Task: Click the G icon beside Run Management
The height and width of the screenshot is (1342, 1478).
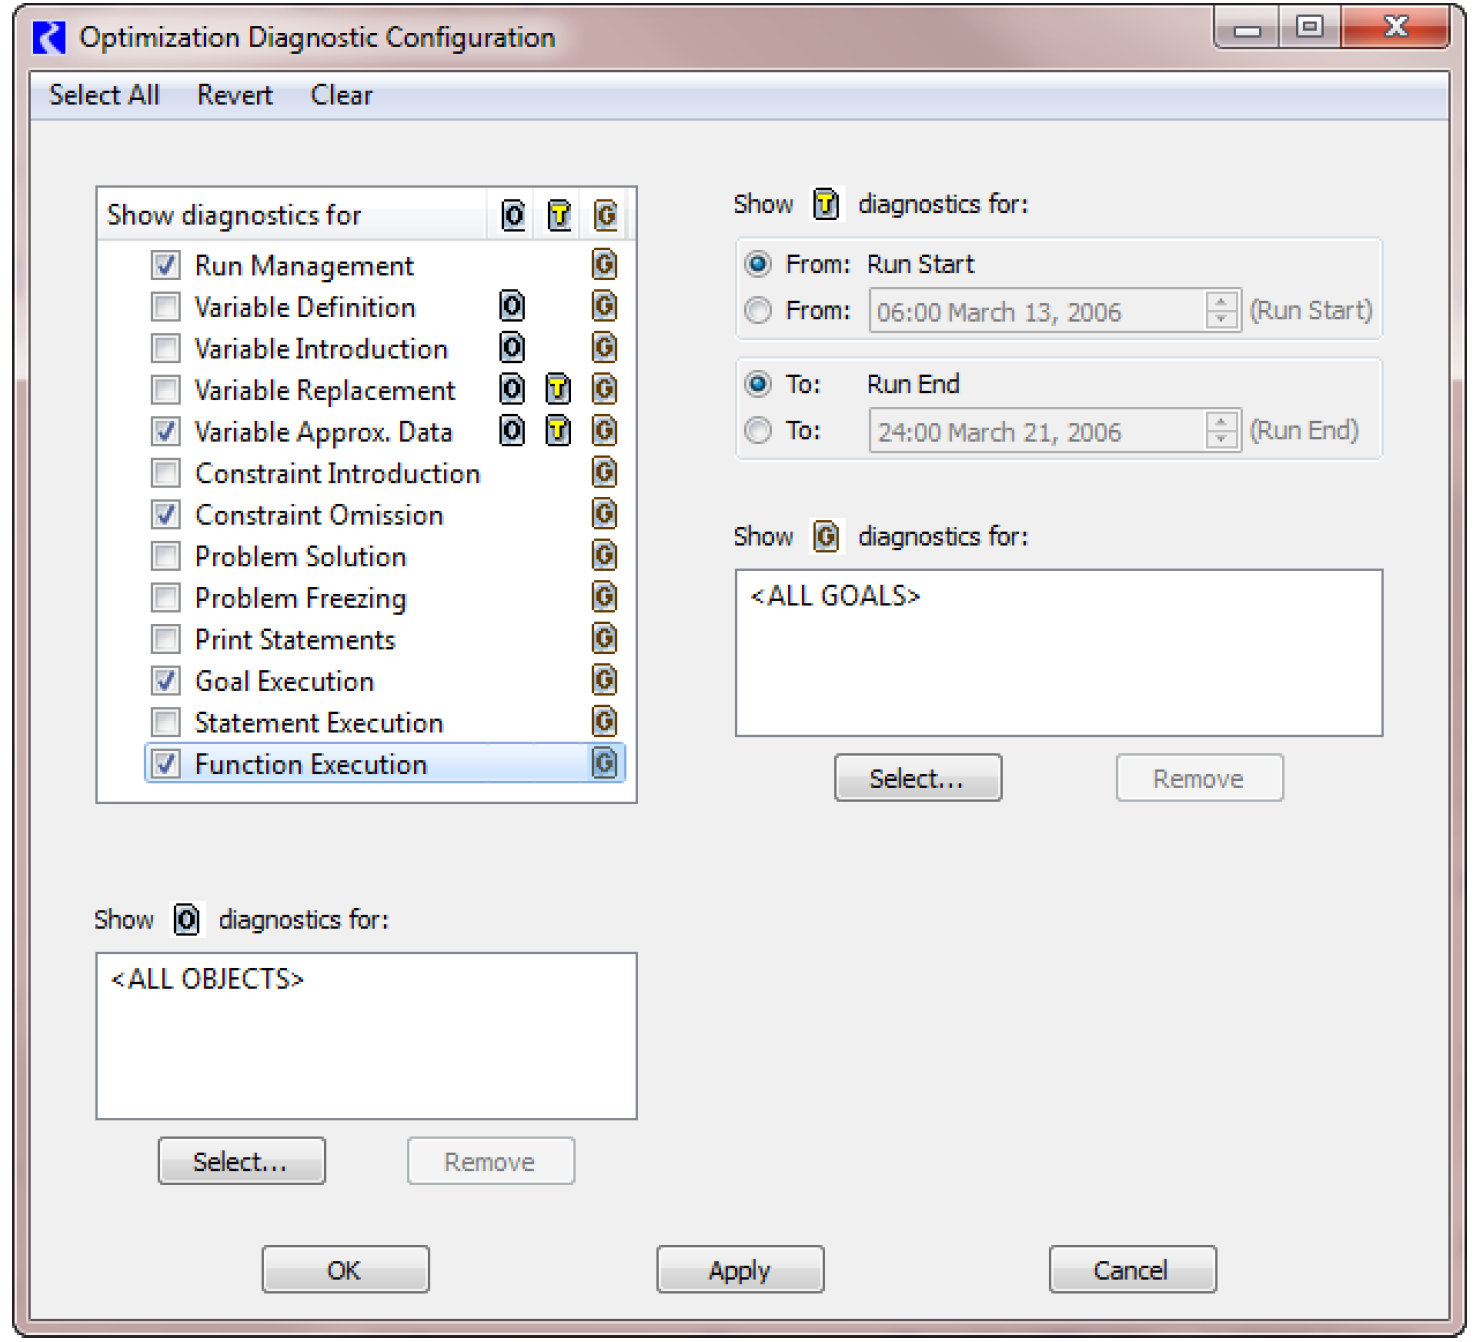Action: click(604, 264)
